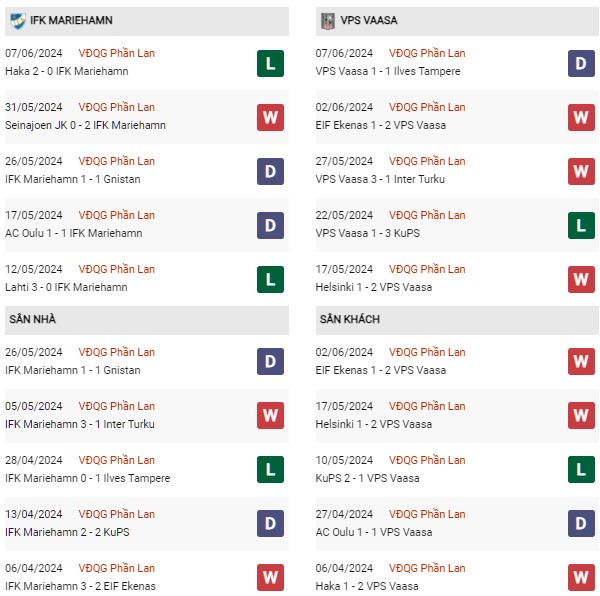Click the VPS Vaasa club crest icon

click(x=328, y=21)
